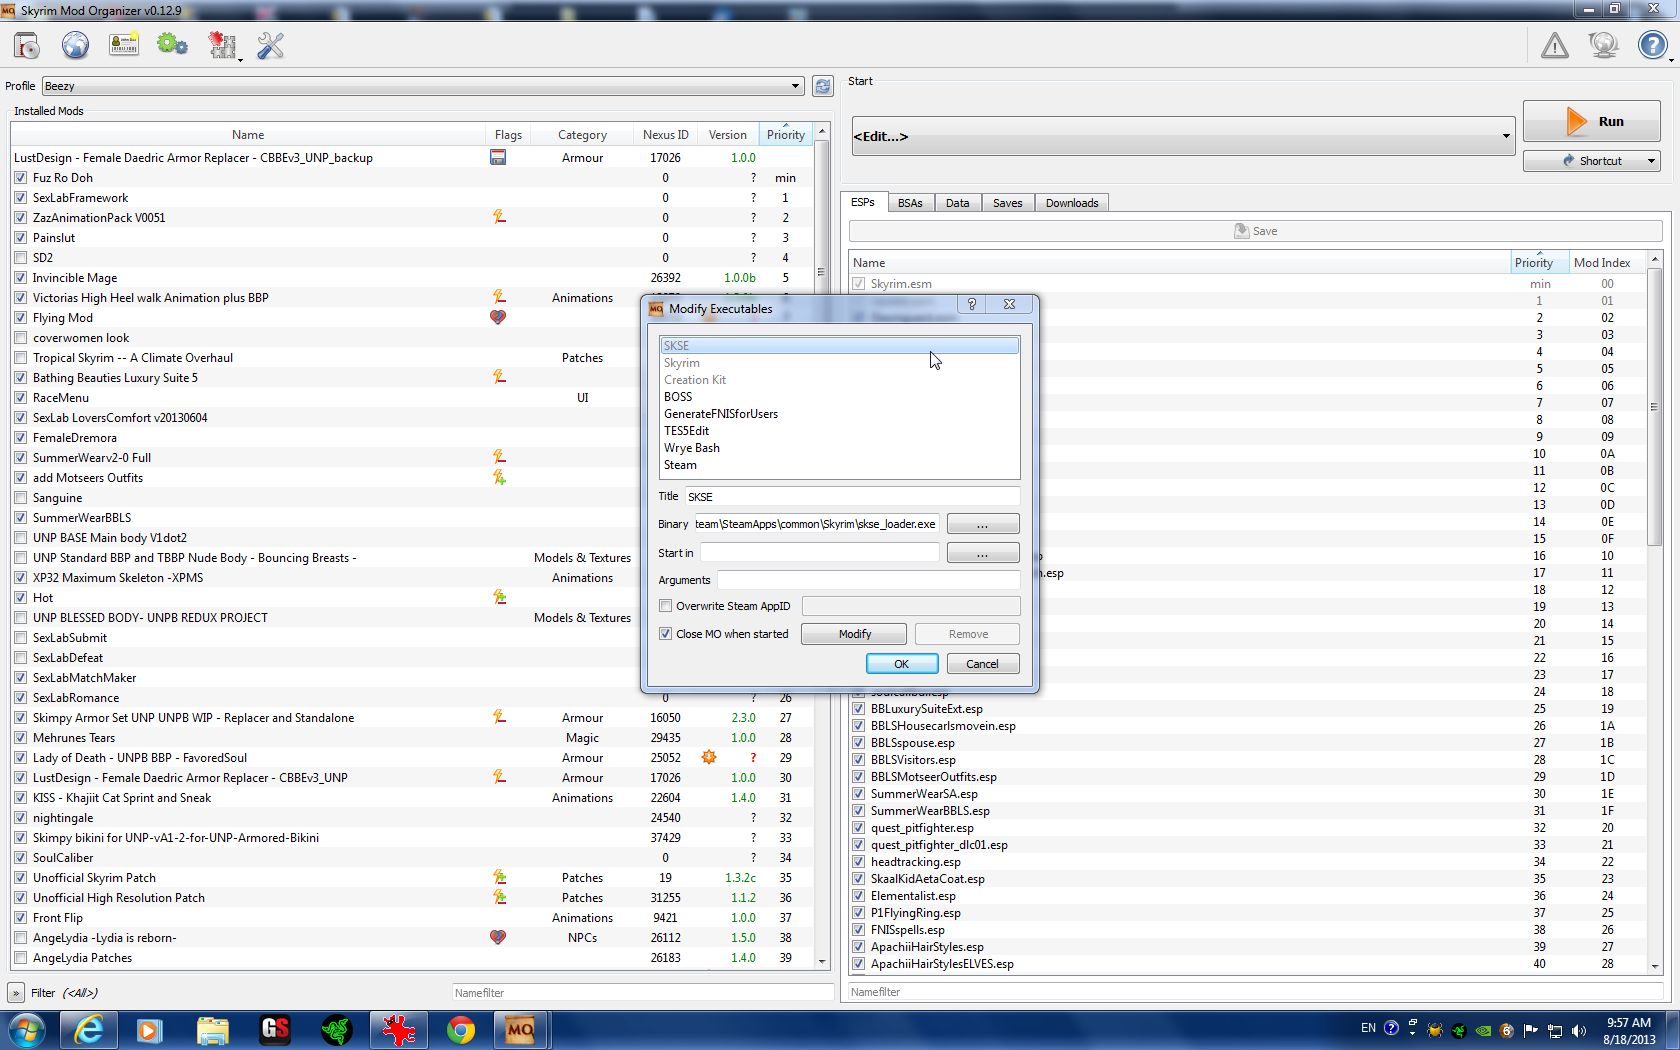The image size is (1680, 1050).
Task: Enable the Tropical Skyrim mod checkbox
Action: (21, 358)
